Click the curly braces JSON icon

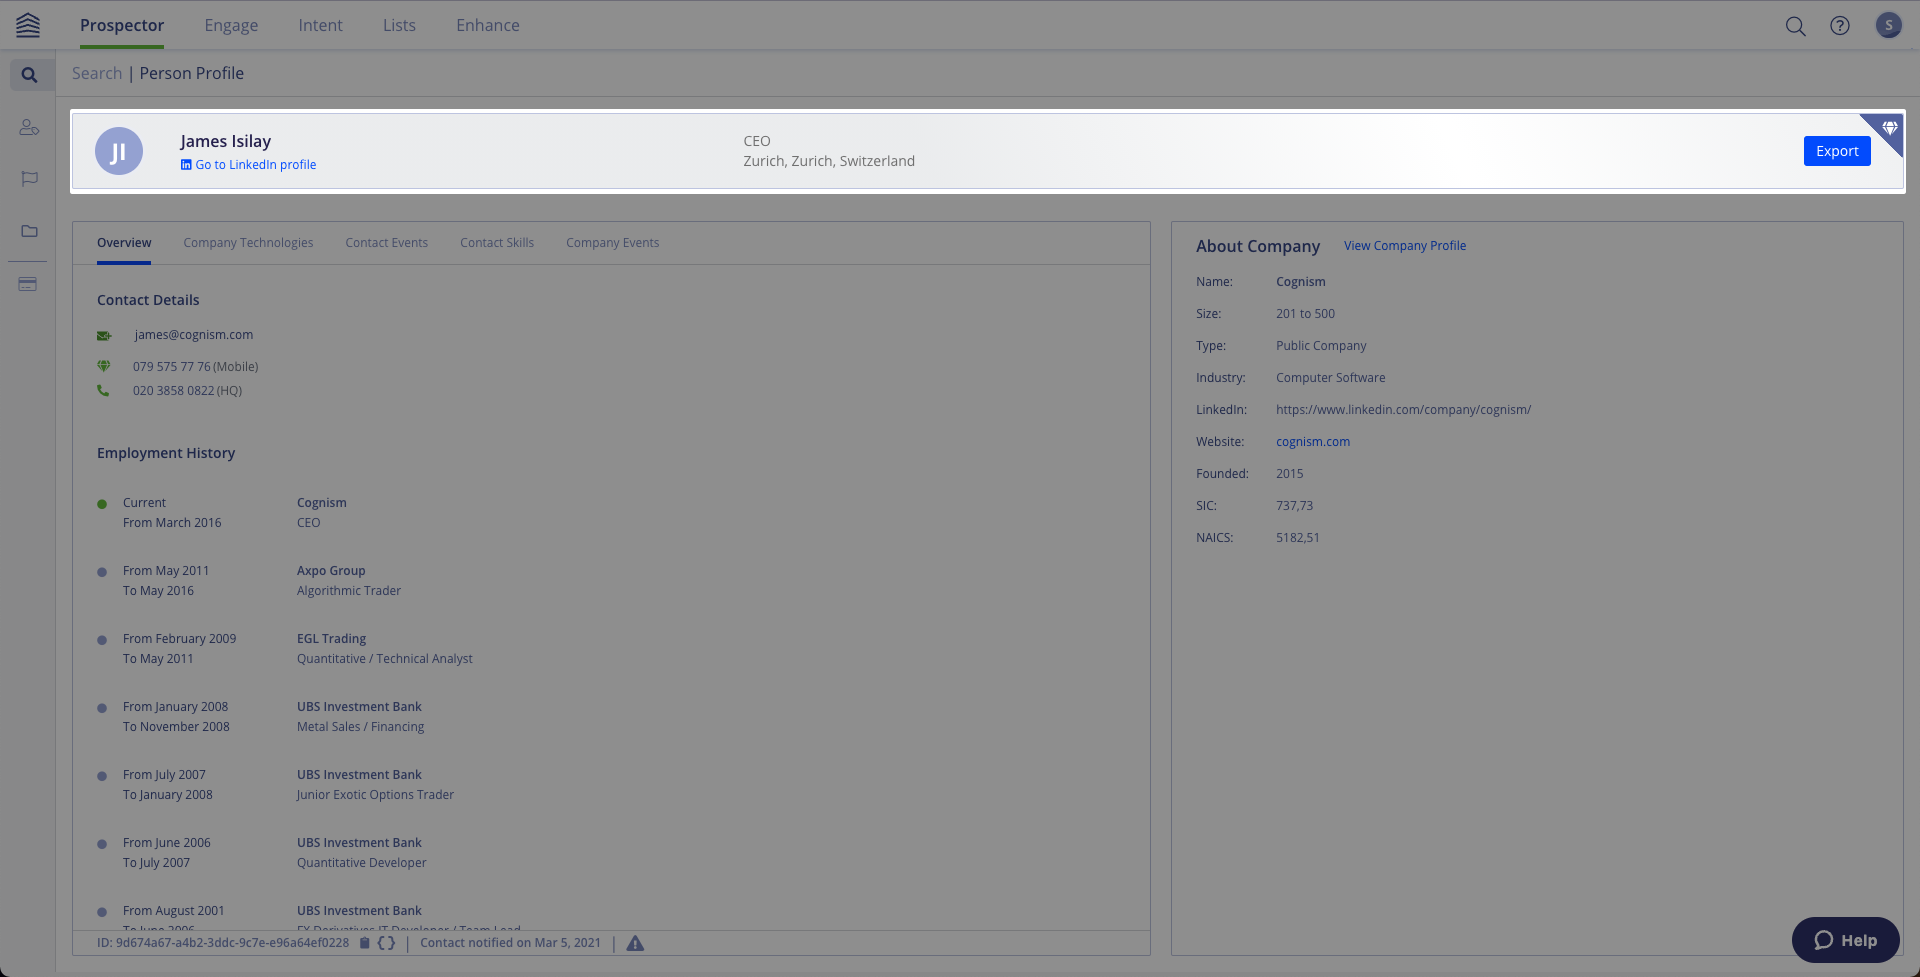pos(386,943)
